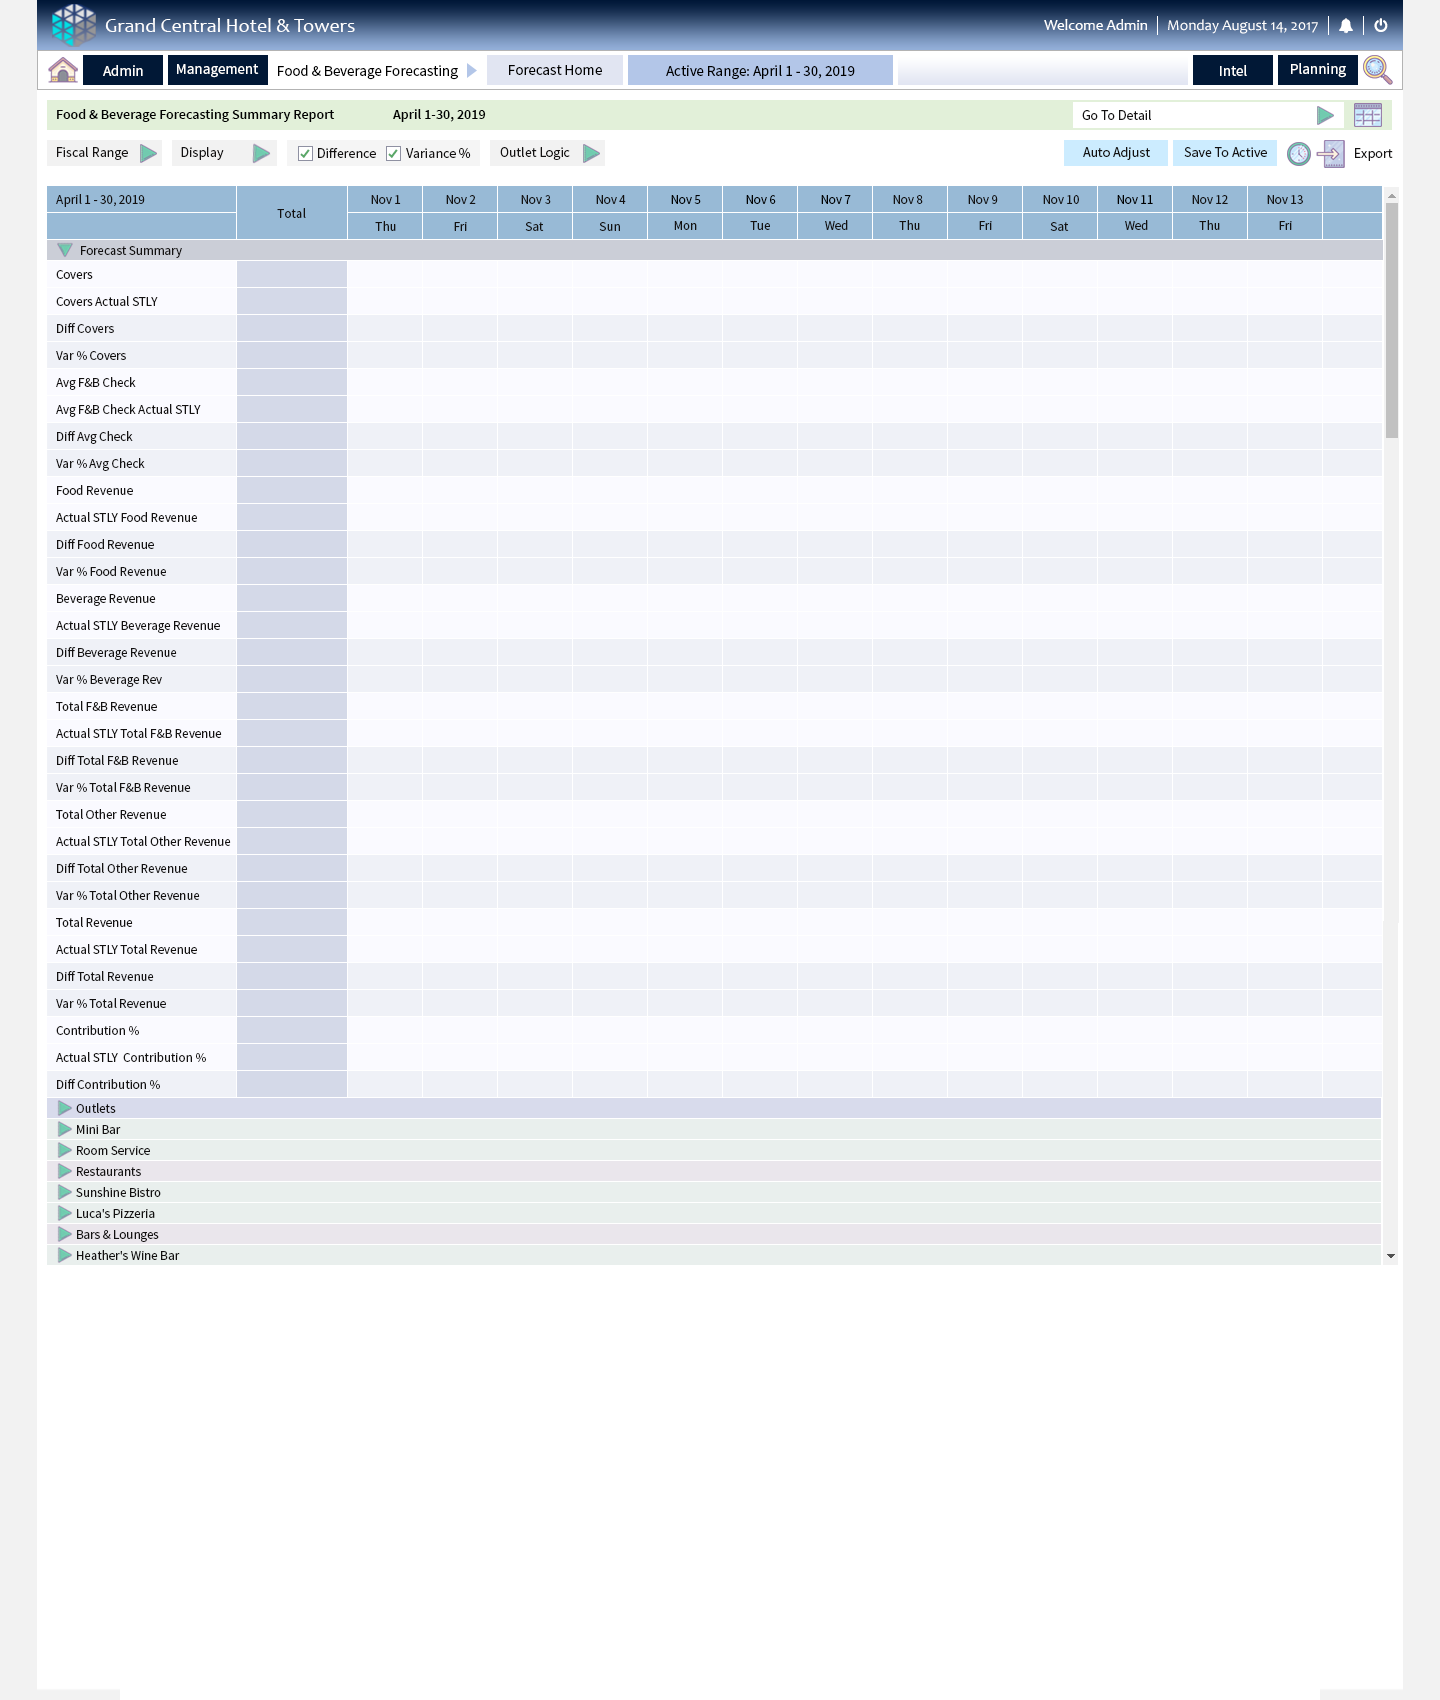This screenshot has width=1440, height=1700.
Task: Switch to the Planning tab
Action: 1317,70
